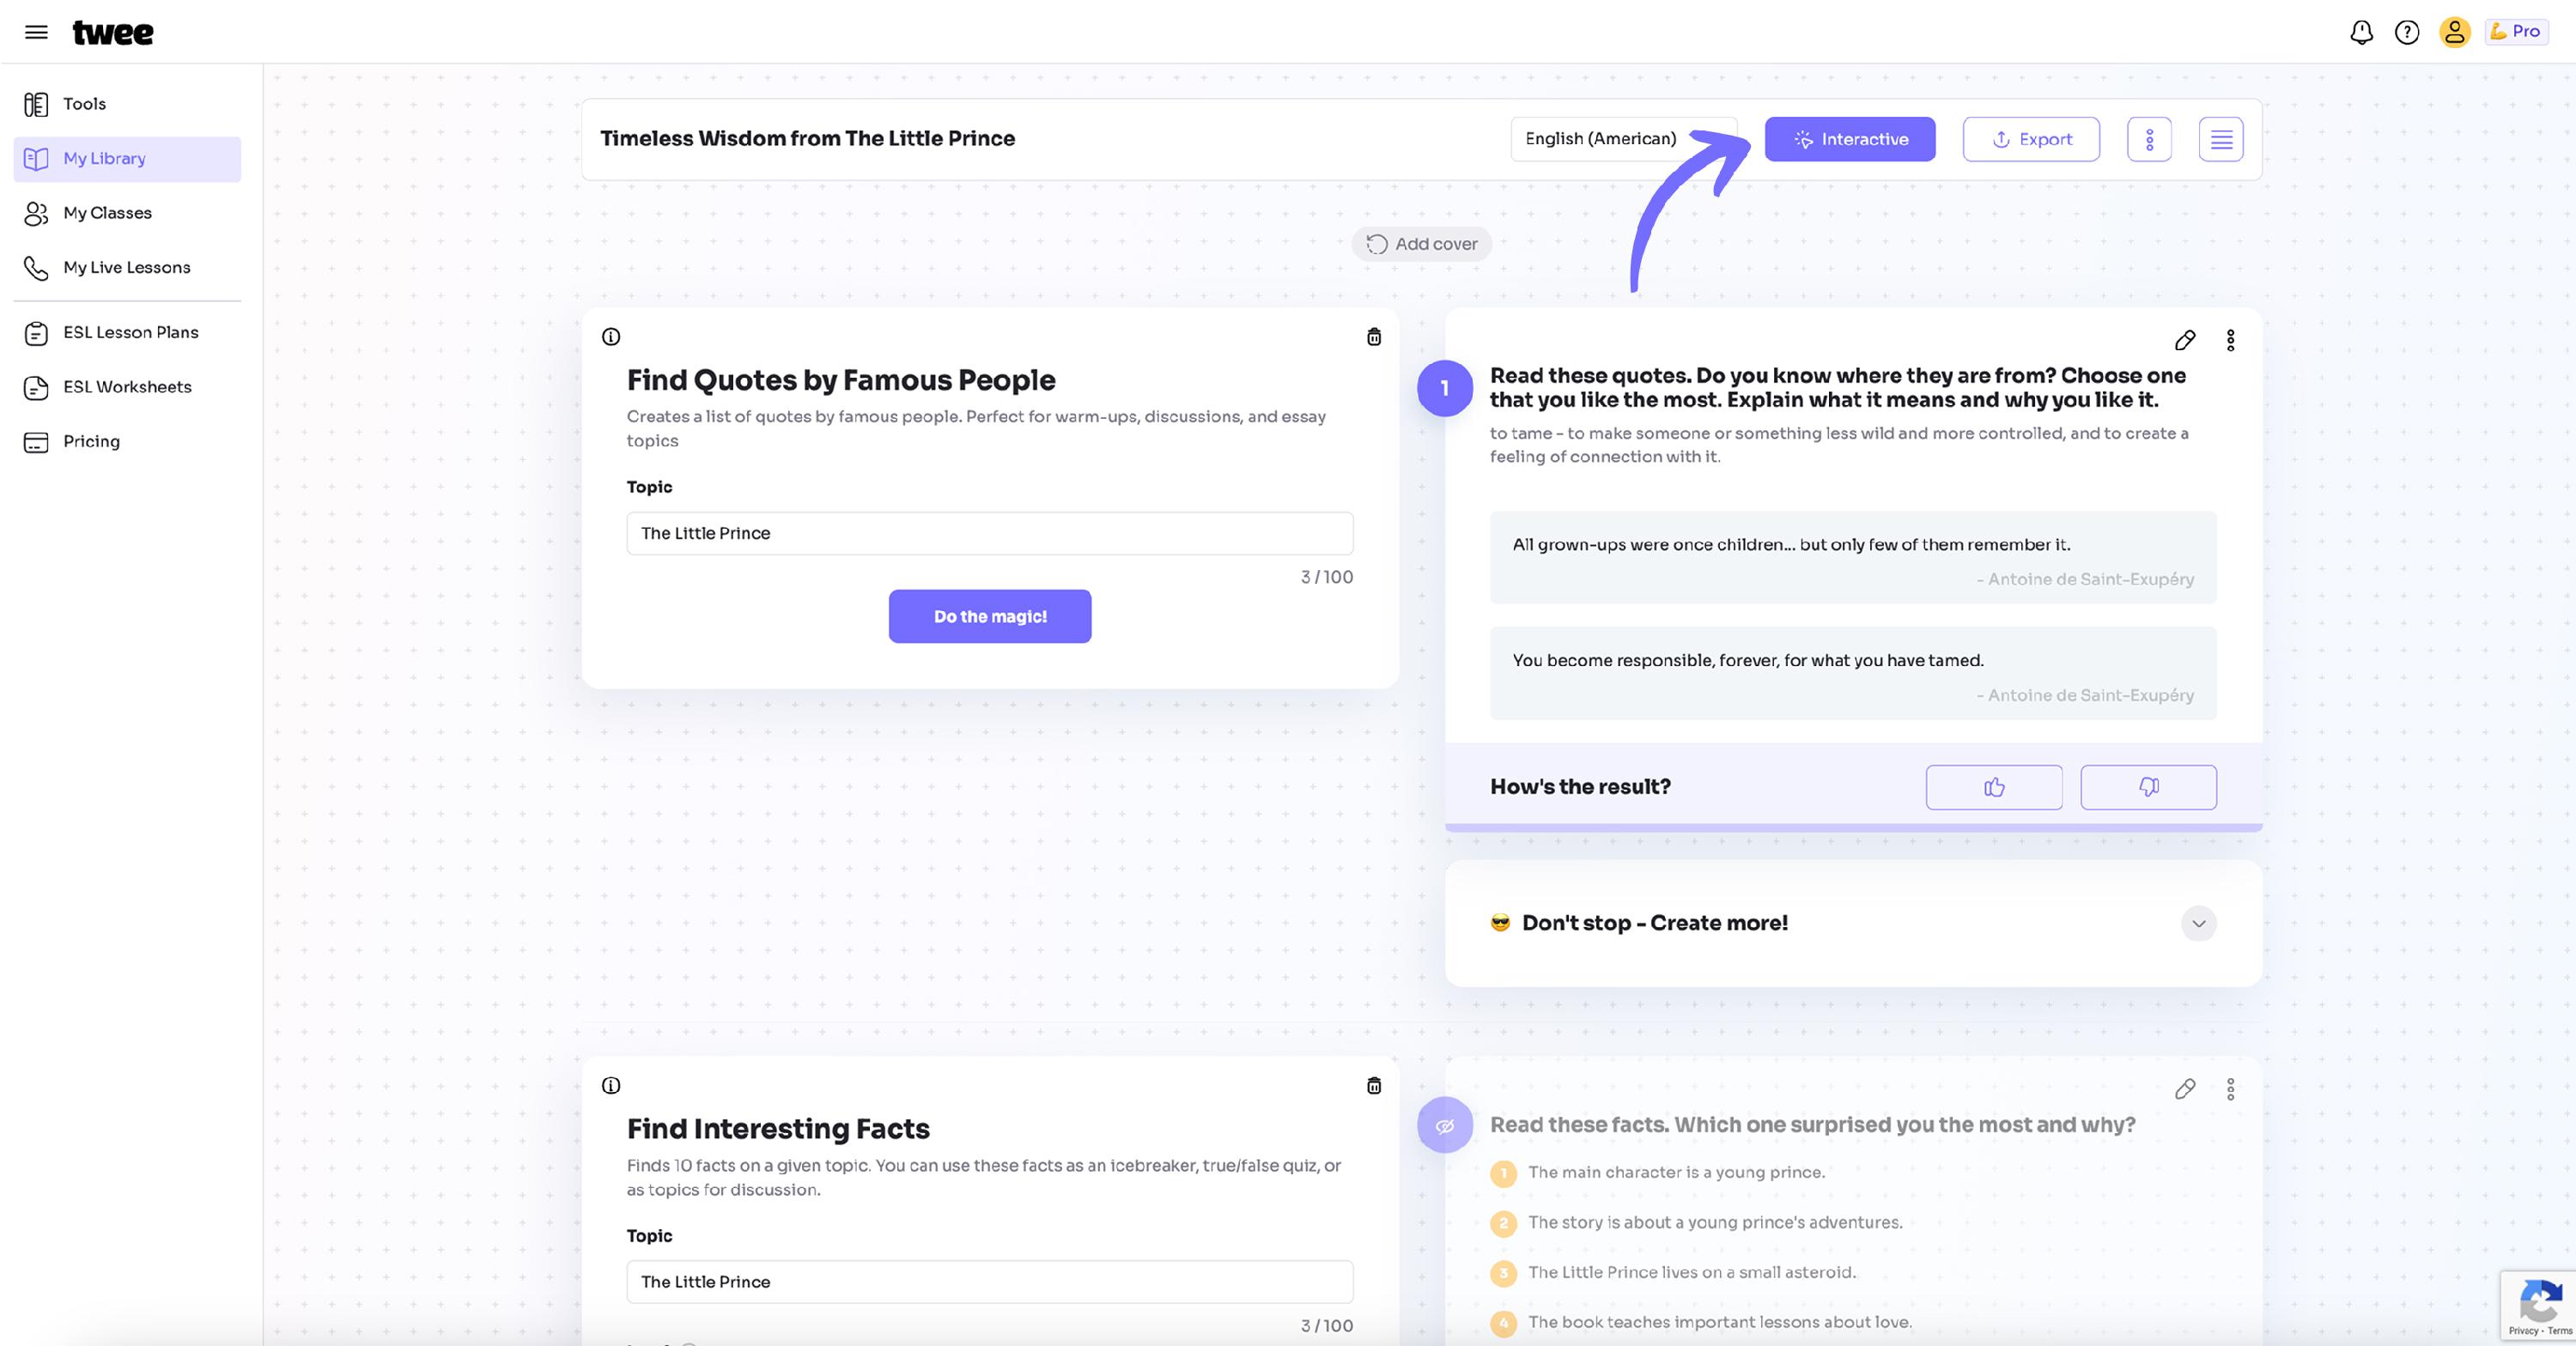Click the 'to tame' definition text
This screenshot has width=2576, height=1346.
click(x=1839, y=445)
